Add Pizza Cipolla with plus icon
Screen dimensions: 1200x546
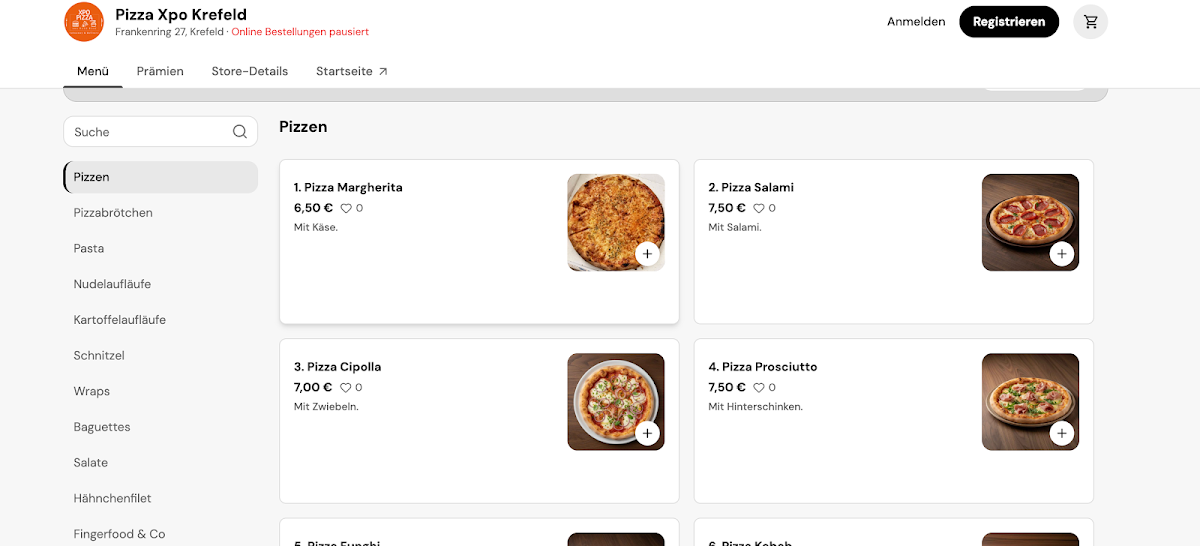coord(647,433)
